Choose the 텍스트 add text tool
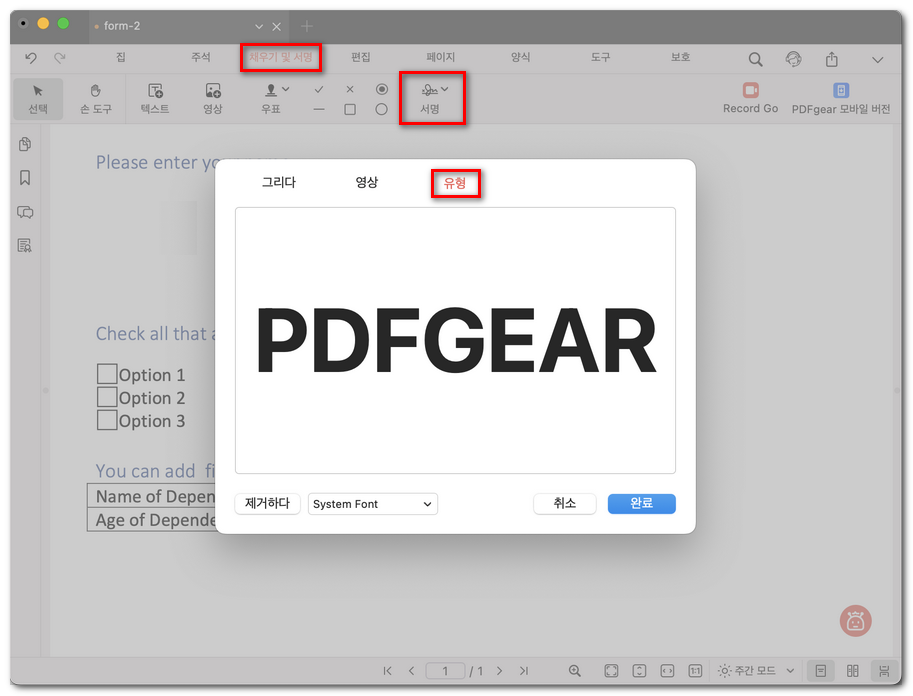This screenshot has width=913, height=696. click(x=155, y=99)
